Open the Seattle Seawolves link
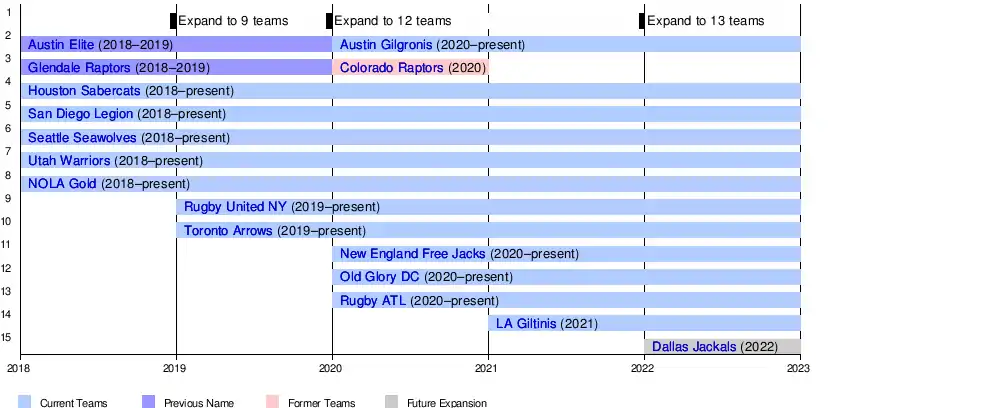1000x408 pixels. coord(83,137)
